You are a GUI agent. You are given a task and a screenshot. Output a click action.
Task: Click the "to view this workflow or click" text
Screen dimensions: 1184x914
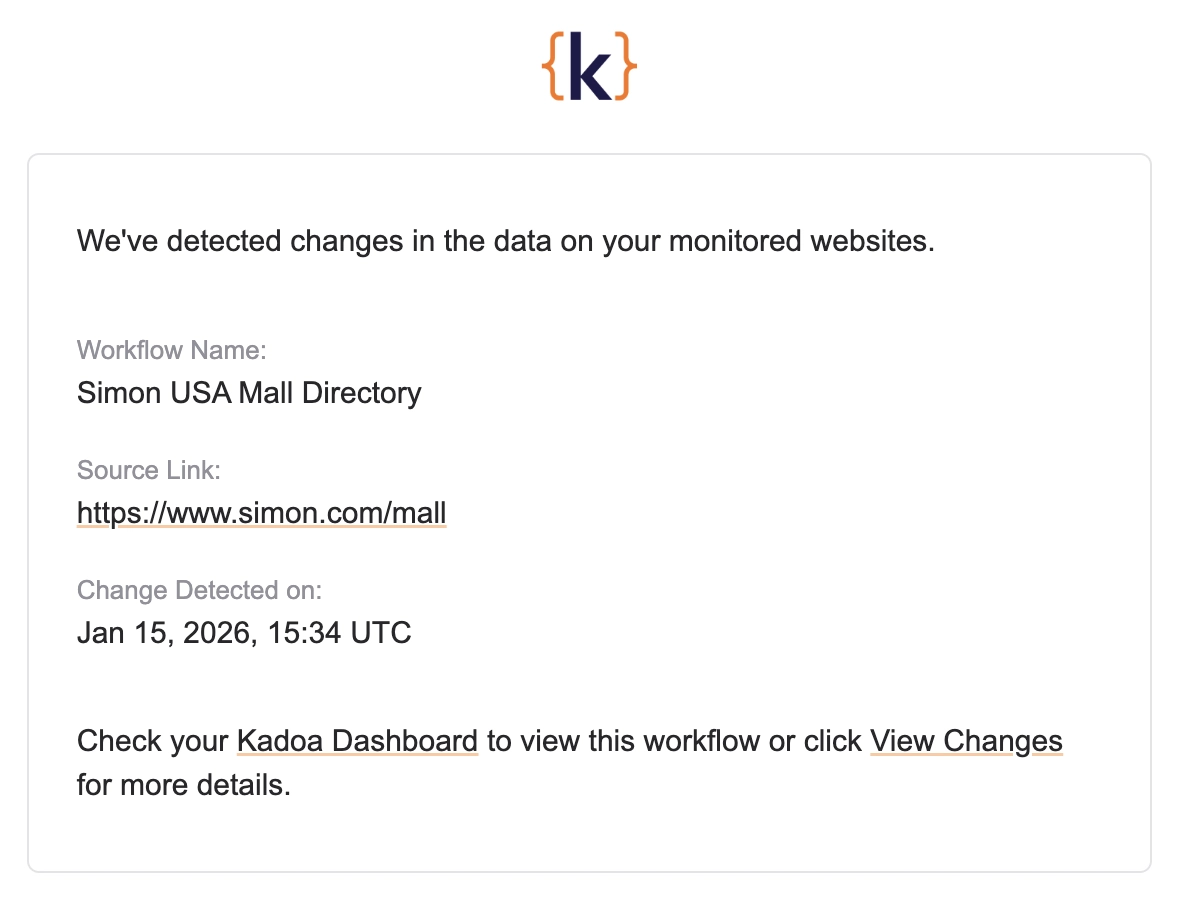click(674, 741)
